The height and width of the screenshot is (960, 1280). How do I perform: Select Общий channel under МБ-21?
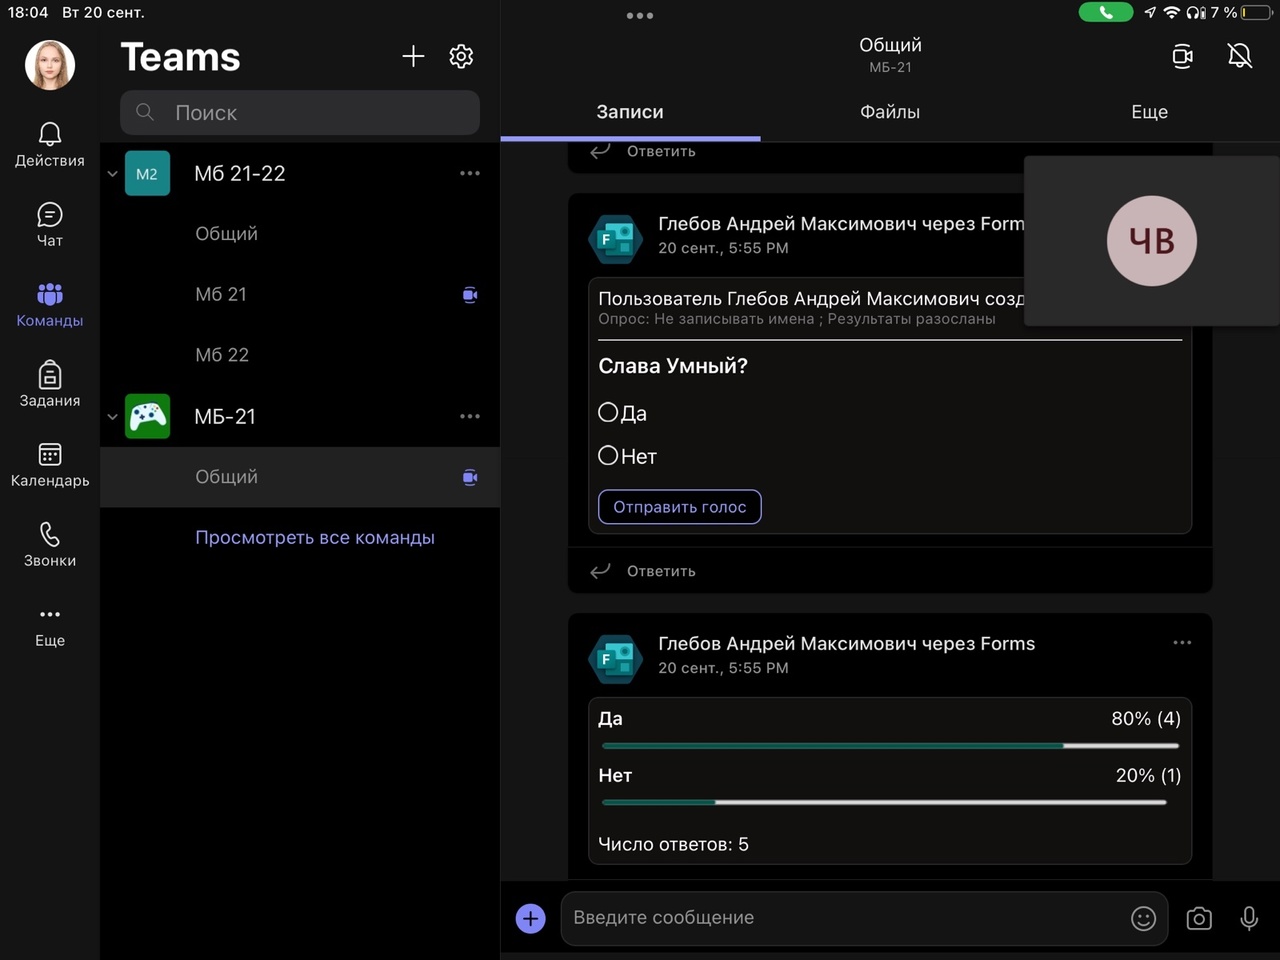(300, 477)
